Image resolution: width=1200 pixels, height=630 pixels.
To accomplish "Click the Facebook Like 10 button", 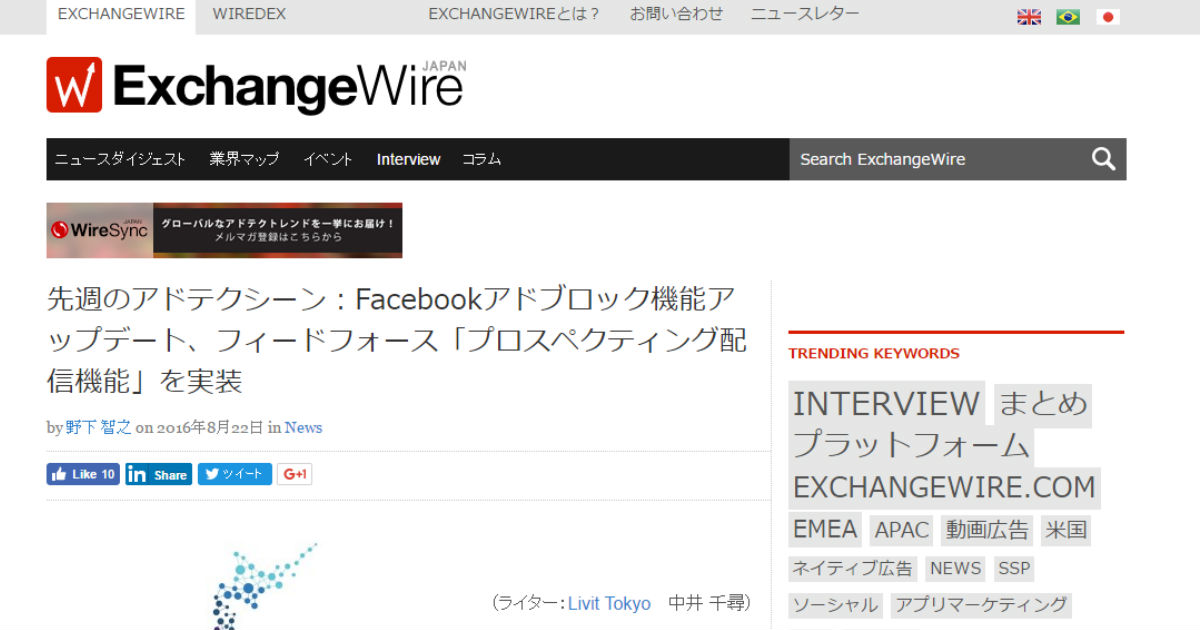I will click(83, 474).
